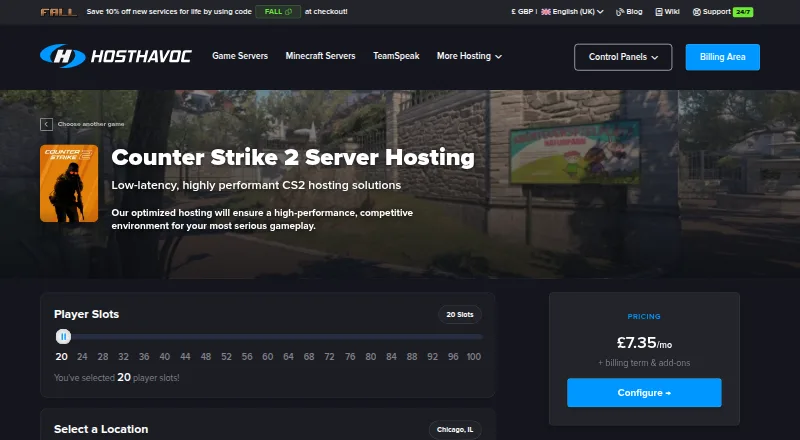Open the Support 24/7 link
The image size is (800, 440).
(722, 12)
